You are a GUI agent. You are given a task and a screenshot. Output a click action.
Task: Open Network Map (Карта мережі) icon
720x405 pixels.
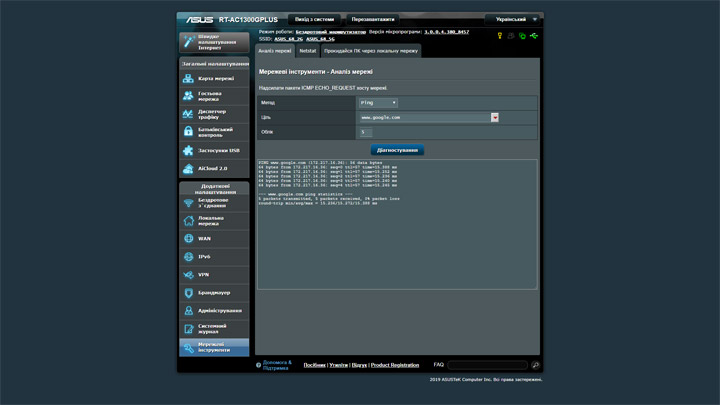(188, 79)
